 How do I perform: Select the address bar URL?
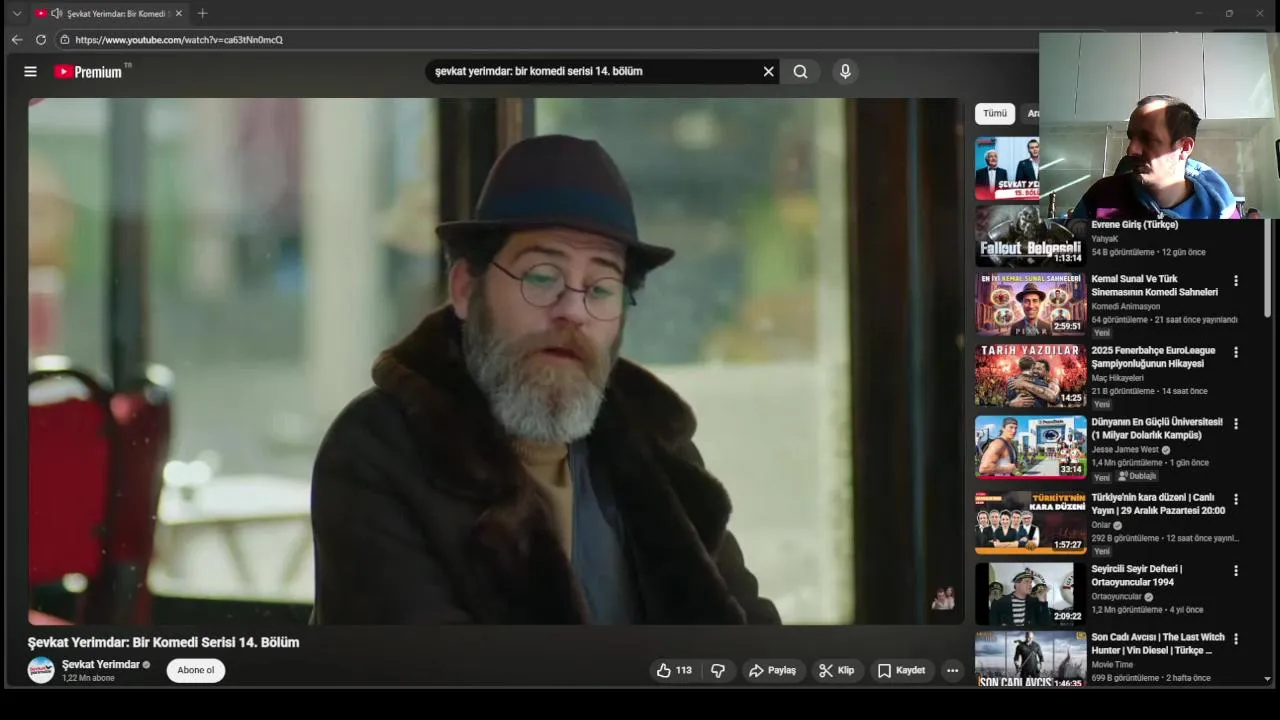[179, 40]
